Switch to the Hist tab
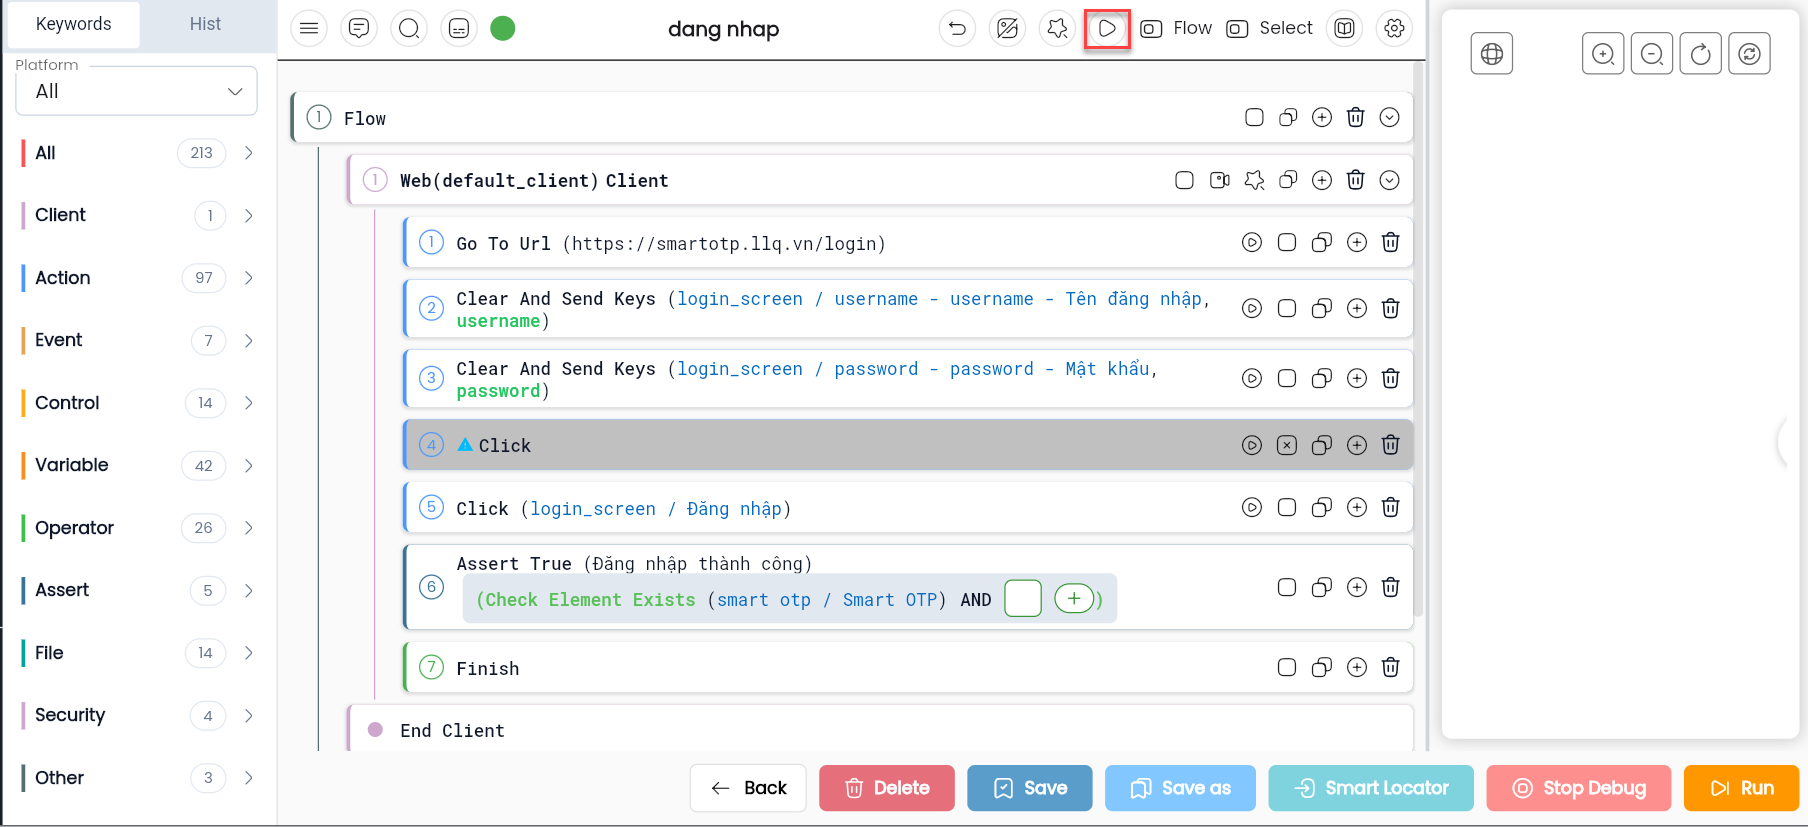 pyautogui.click(x=205, y=24)
